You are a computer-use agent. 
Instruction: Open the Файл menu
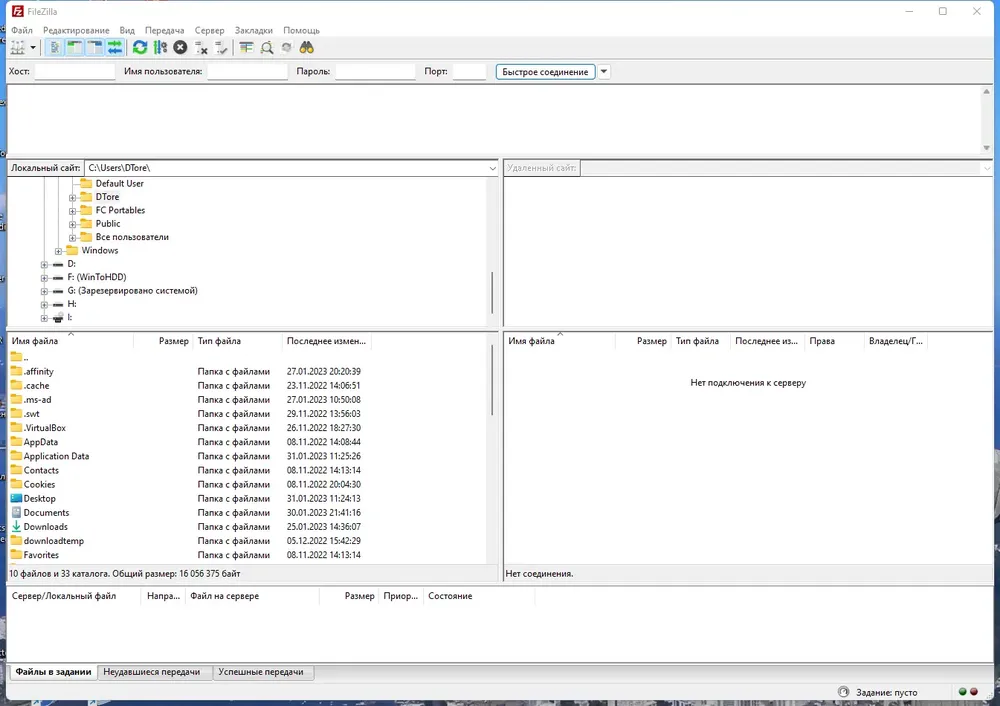(x=22, y=30)
